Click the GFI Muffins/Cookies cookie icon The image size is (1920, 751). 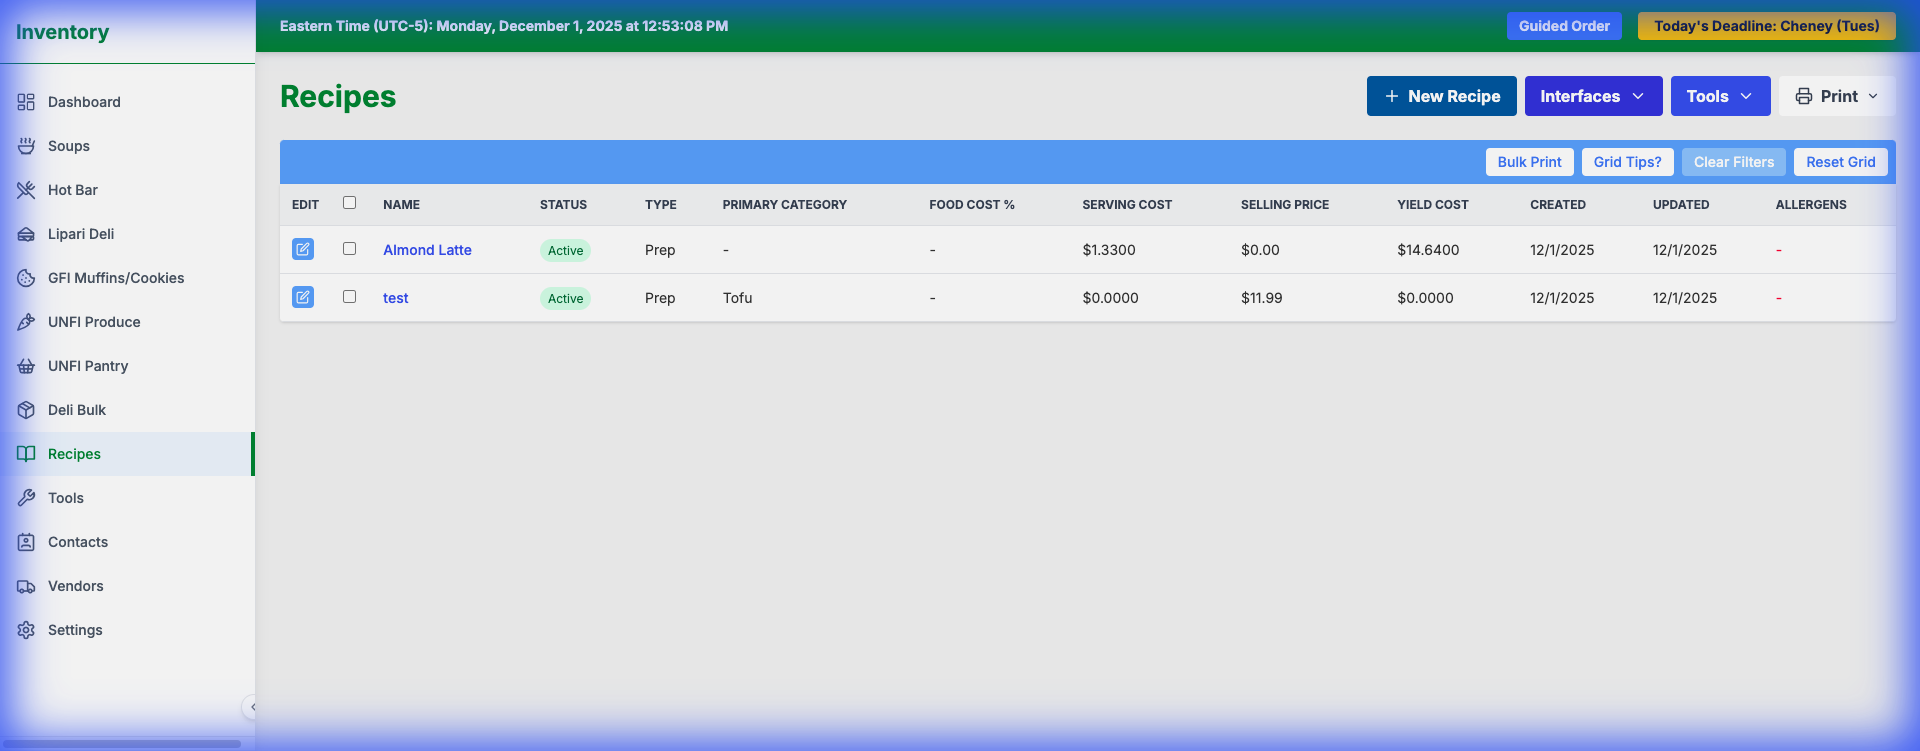(26, 278)
